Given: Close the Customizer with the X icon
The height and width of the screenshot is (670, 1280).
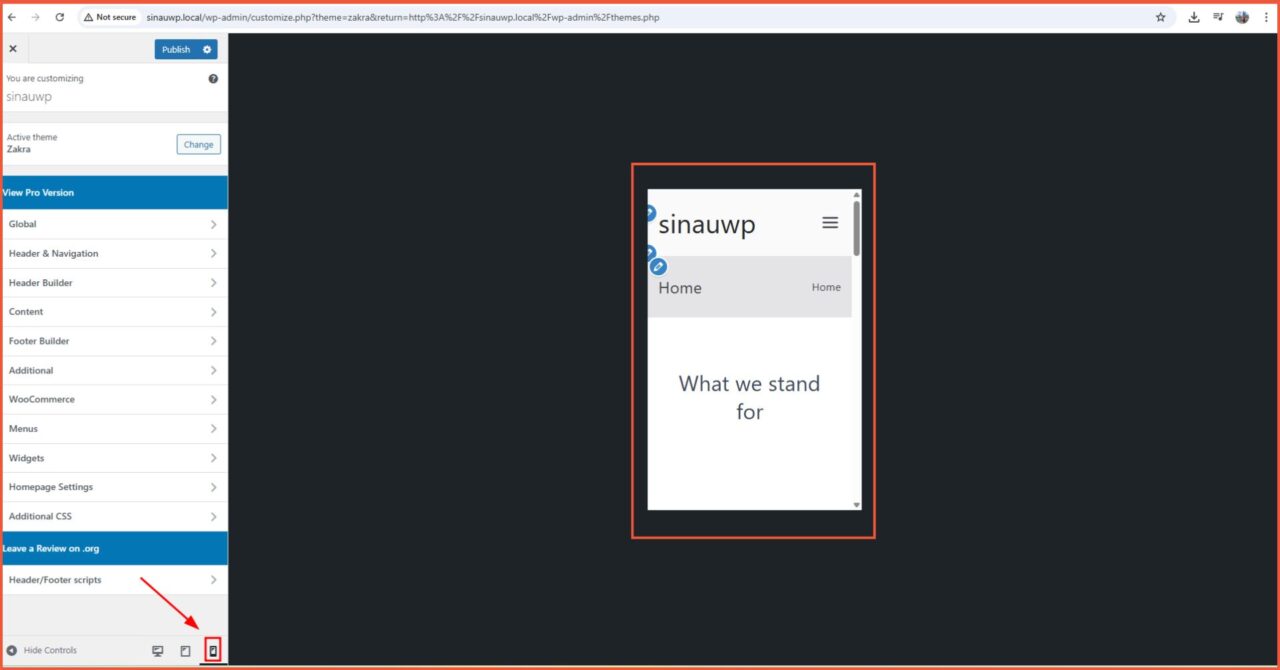Looking at the screenshot, I should click(13, 49).
